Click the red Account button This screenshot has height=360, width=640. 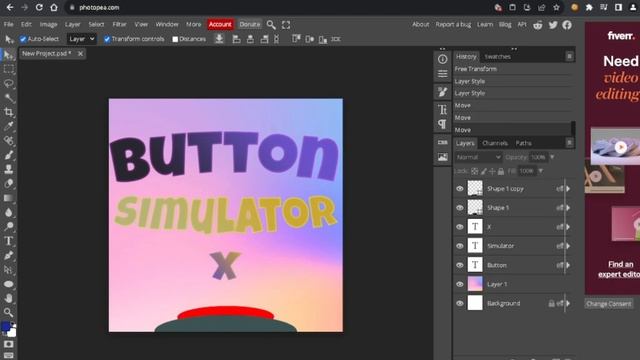pyautogui.click(x=220, y=24)
